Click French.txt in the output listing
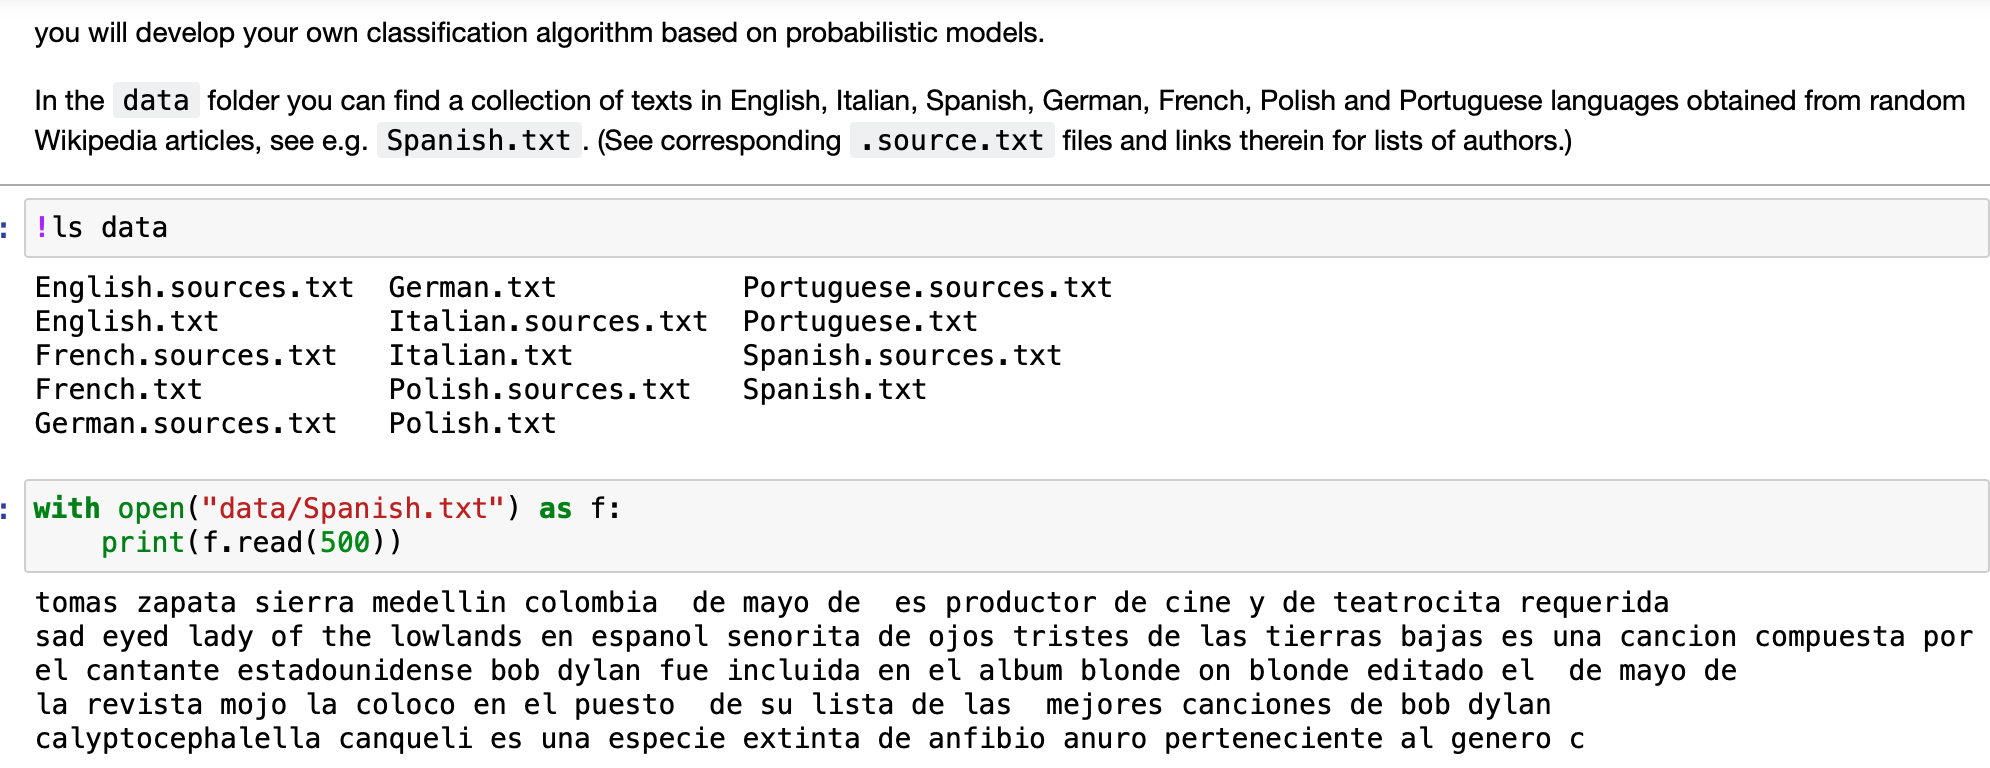 coord(118,390)
